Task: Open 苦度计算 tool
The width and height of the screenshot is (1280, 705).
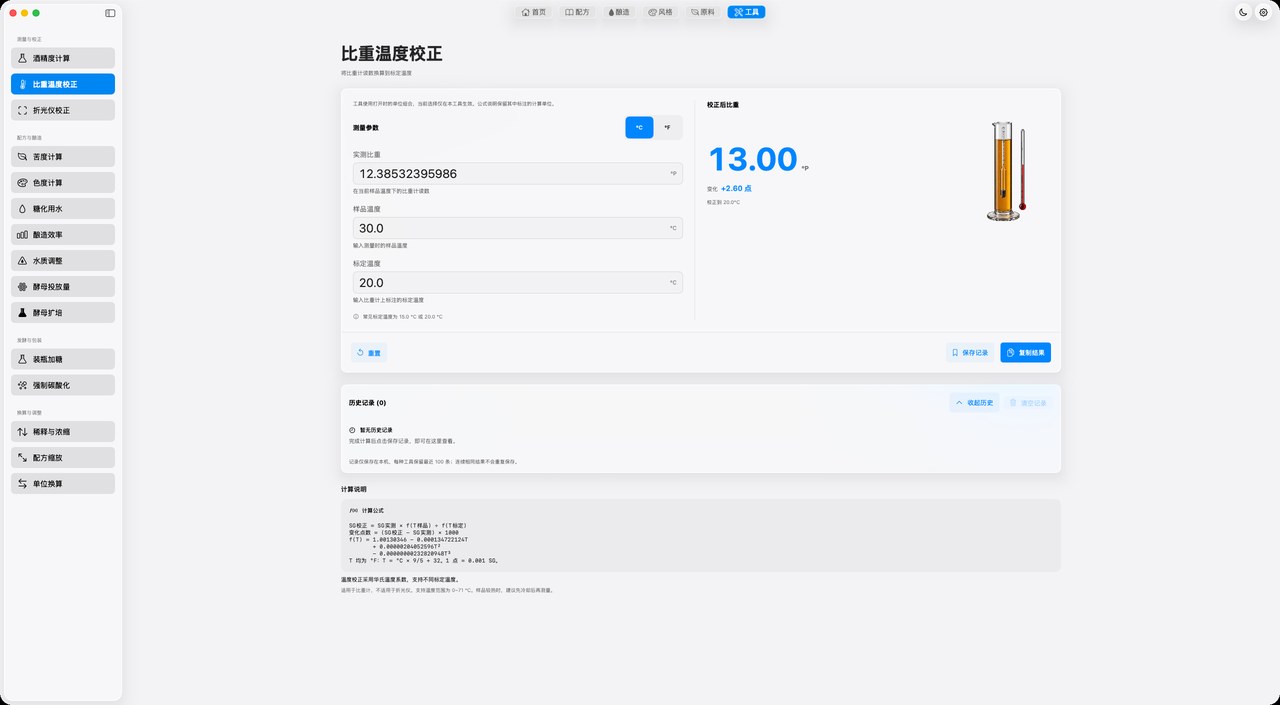Action: pos(63,157)
